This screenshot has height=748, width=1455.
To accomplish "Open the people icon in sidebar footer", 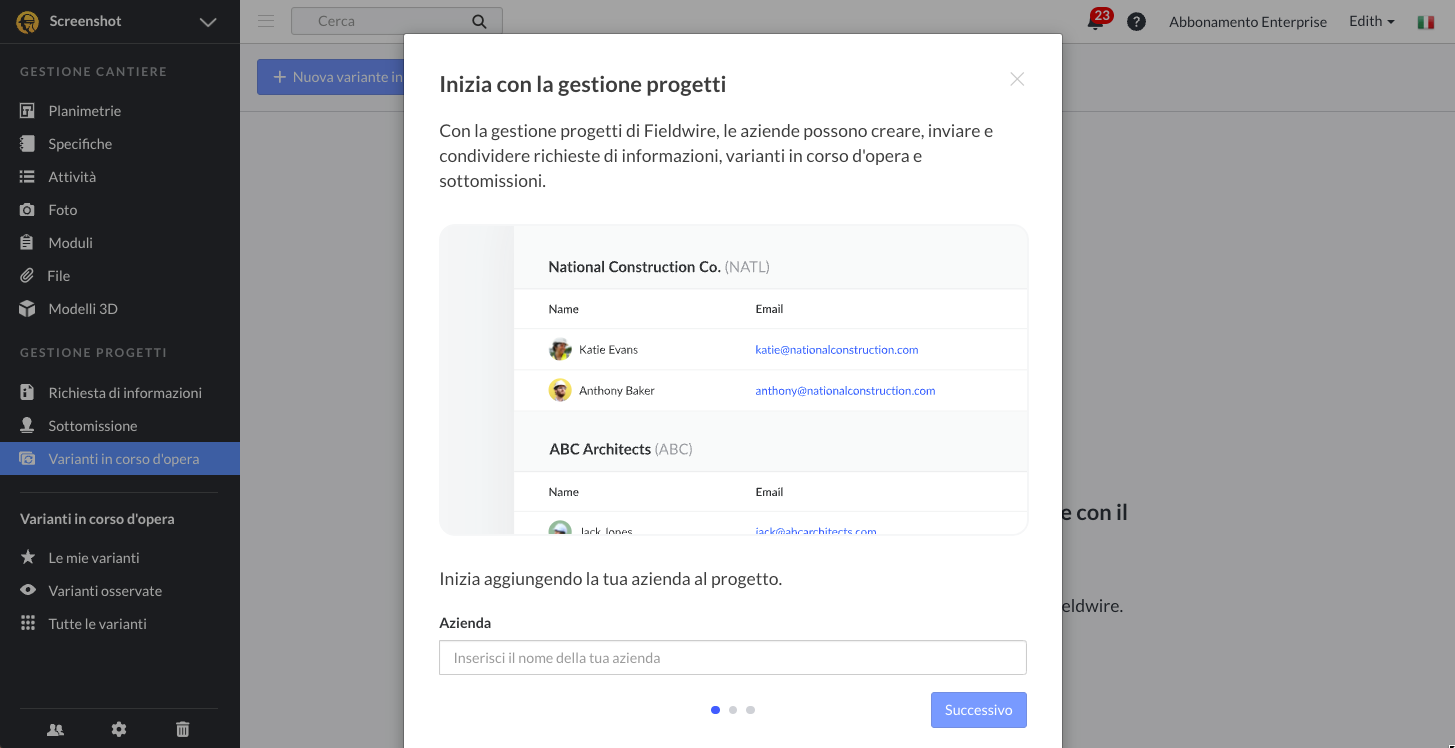I will (56, 730).
